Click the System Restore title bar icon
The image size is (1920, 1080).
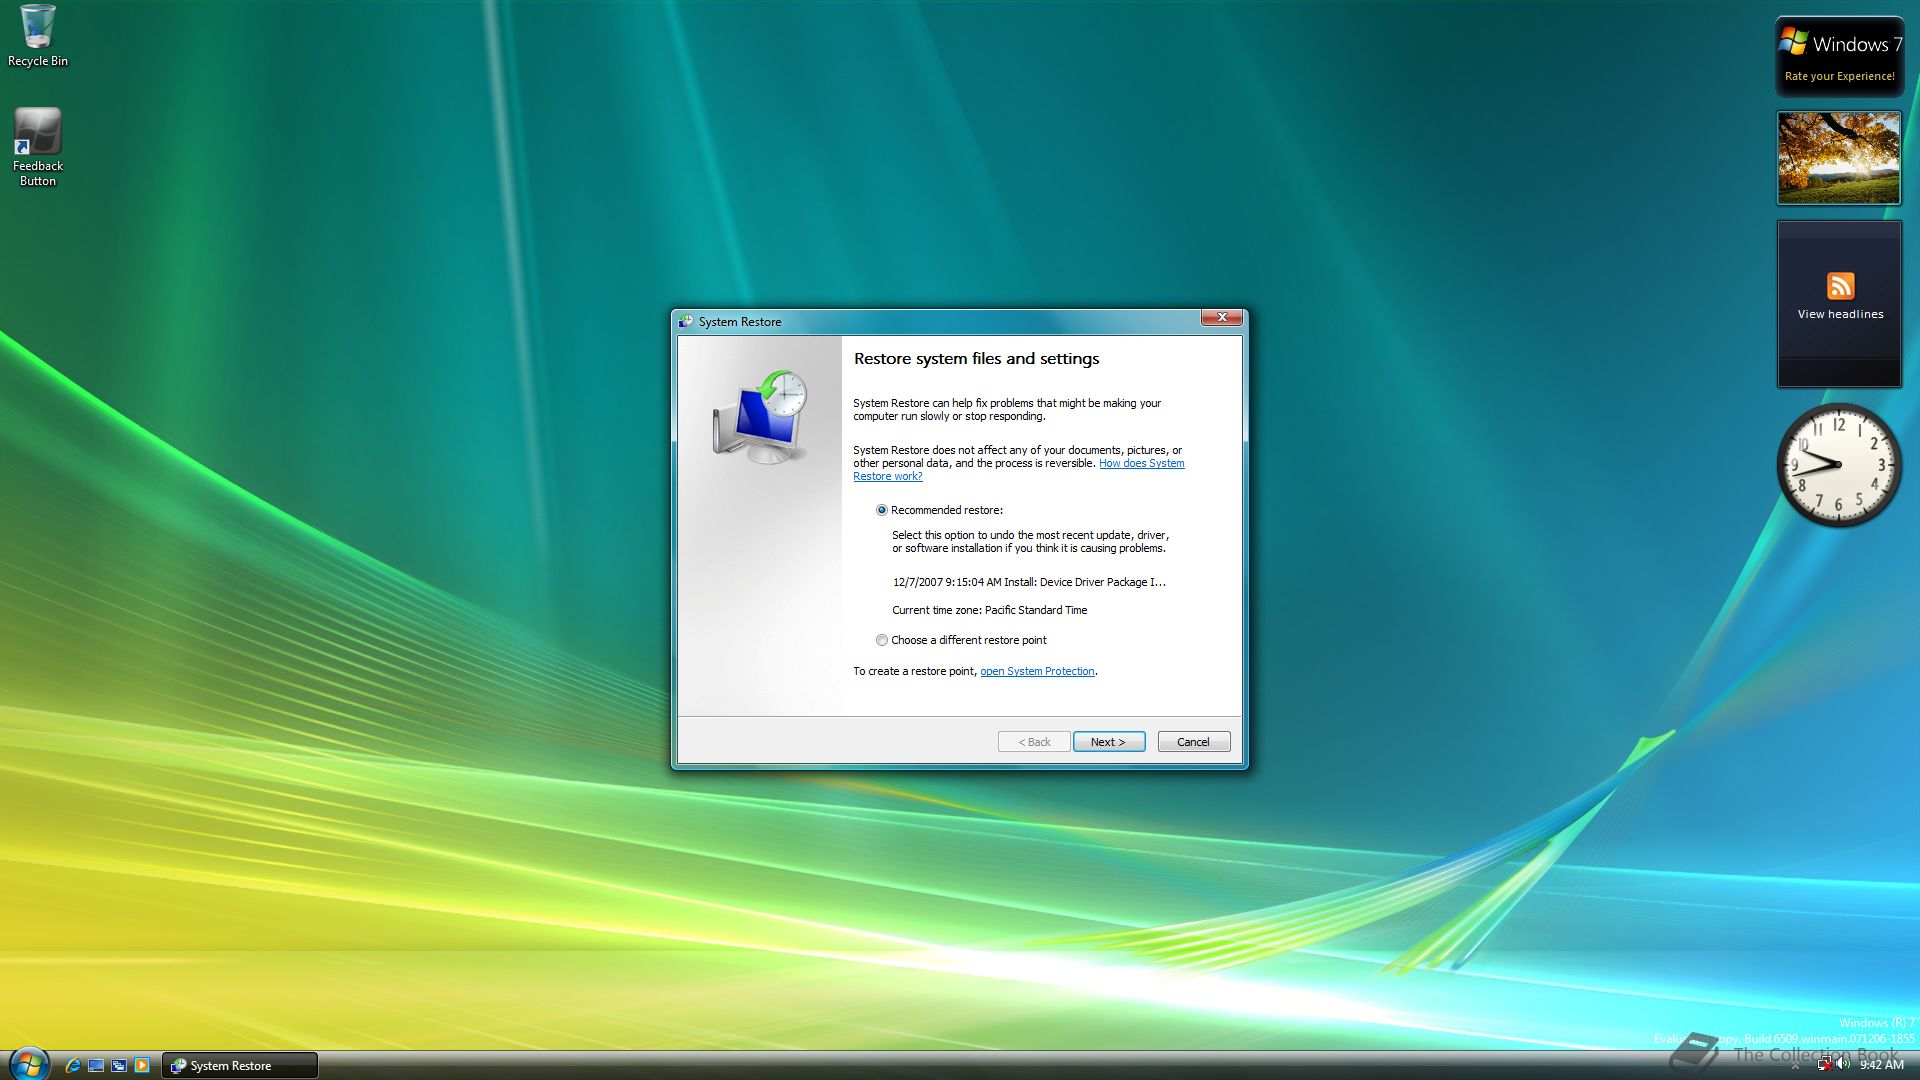tap(686, 322)
